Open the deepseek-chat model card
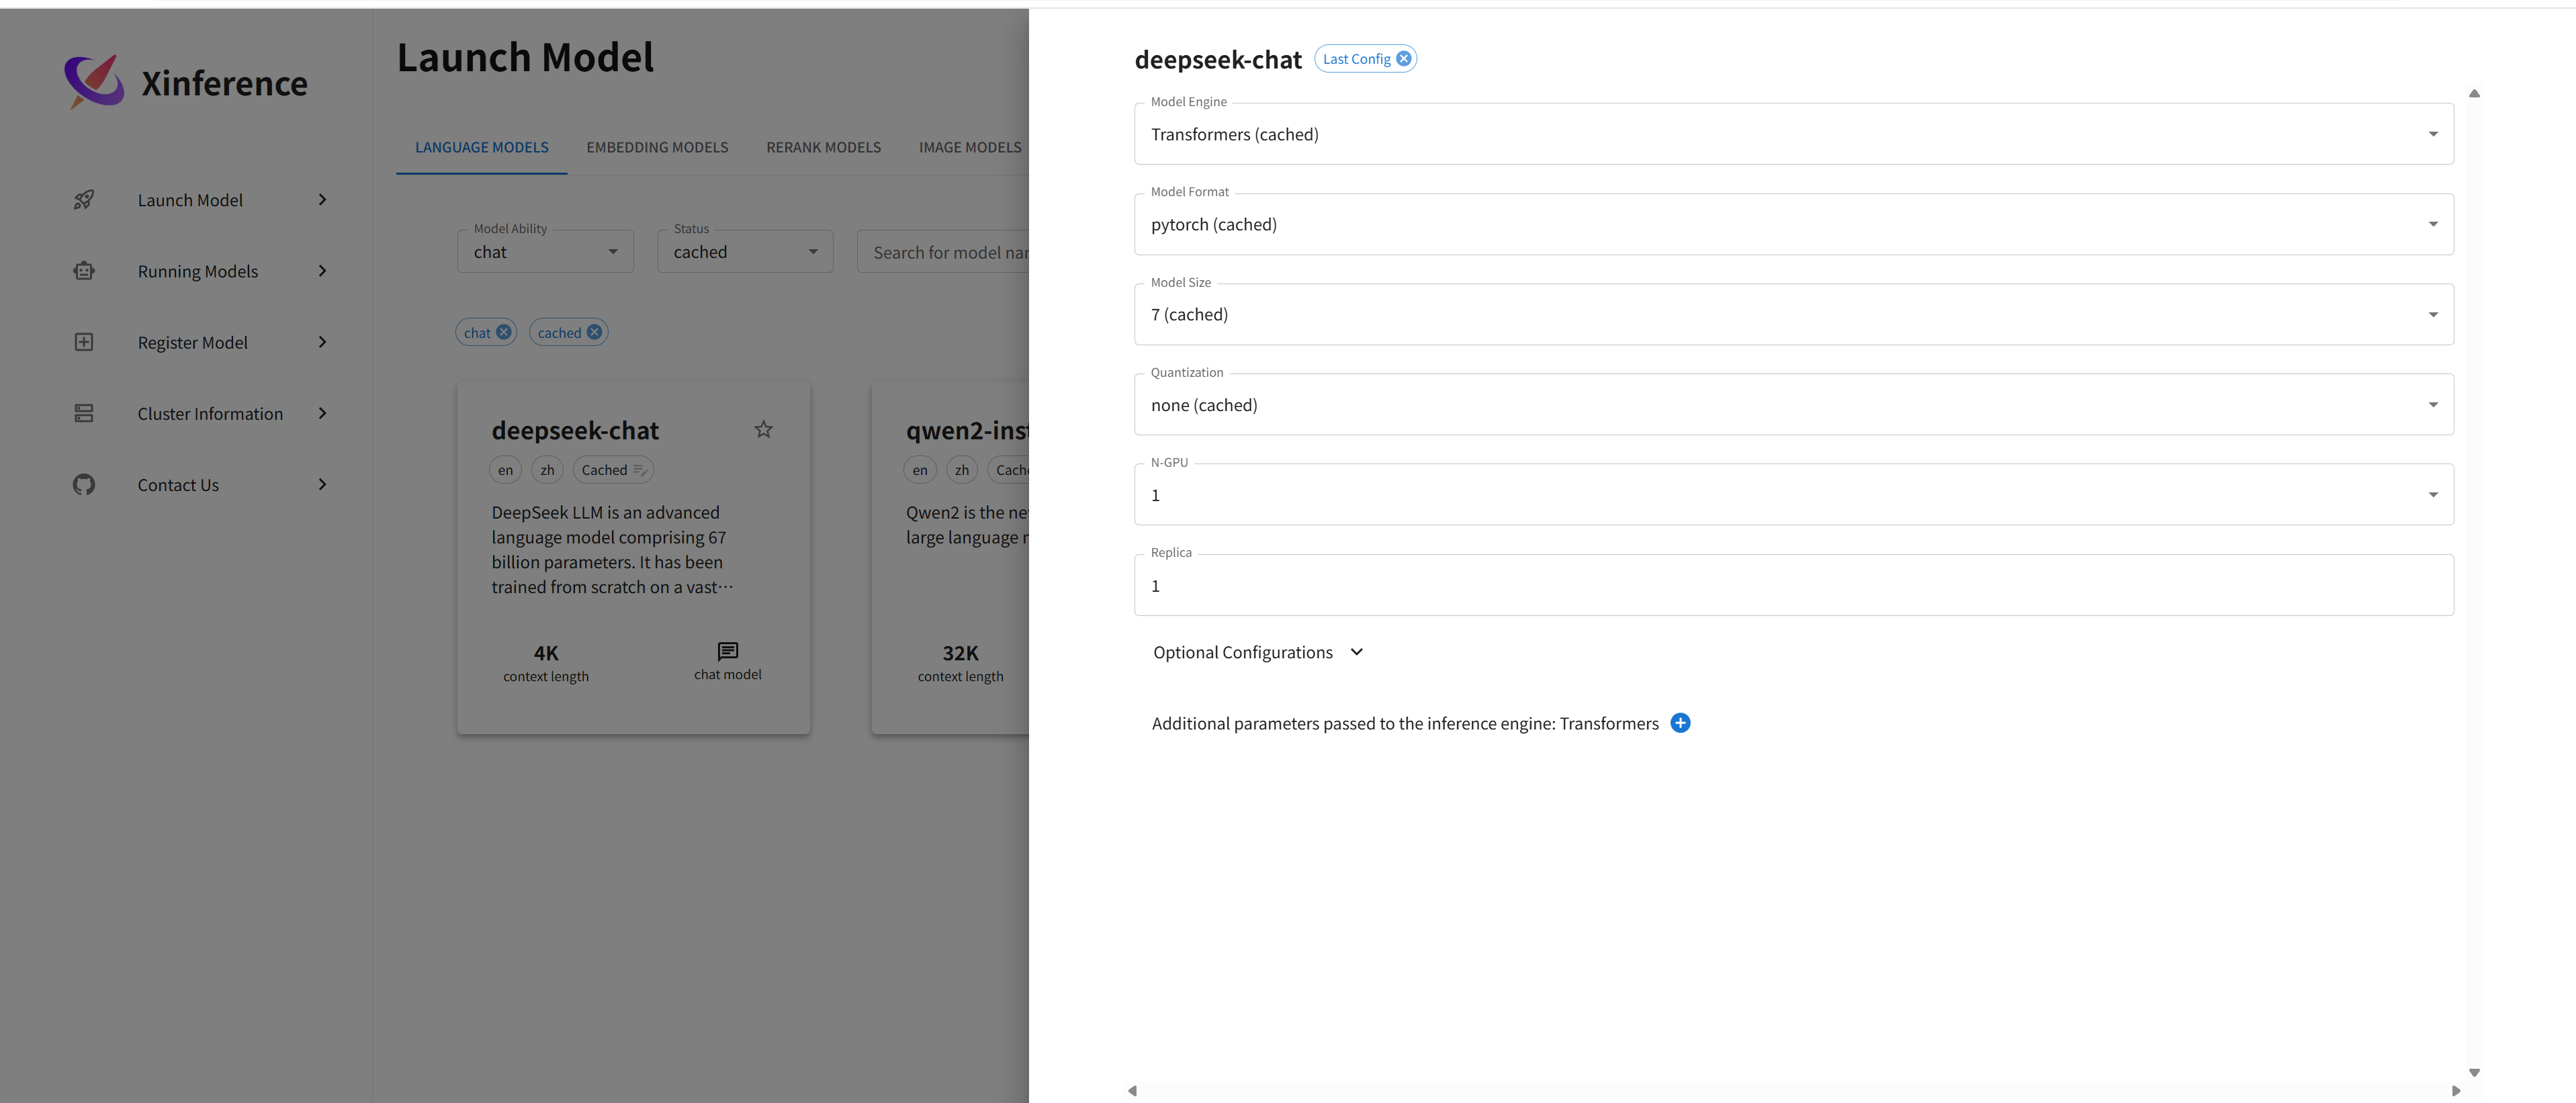This screenshot has height=1103, width=2576. 633,558
